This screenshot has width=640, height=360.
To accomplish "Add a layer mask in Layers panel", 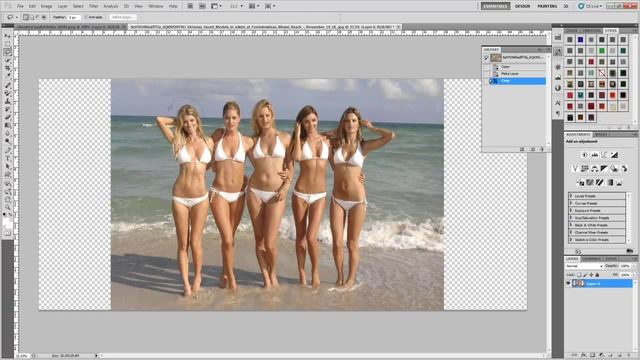I will point(593,355).
